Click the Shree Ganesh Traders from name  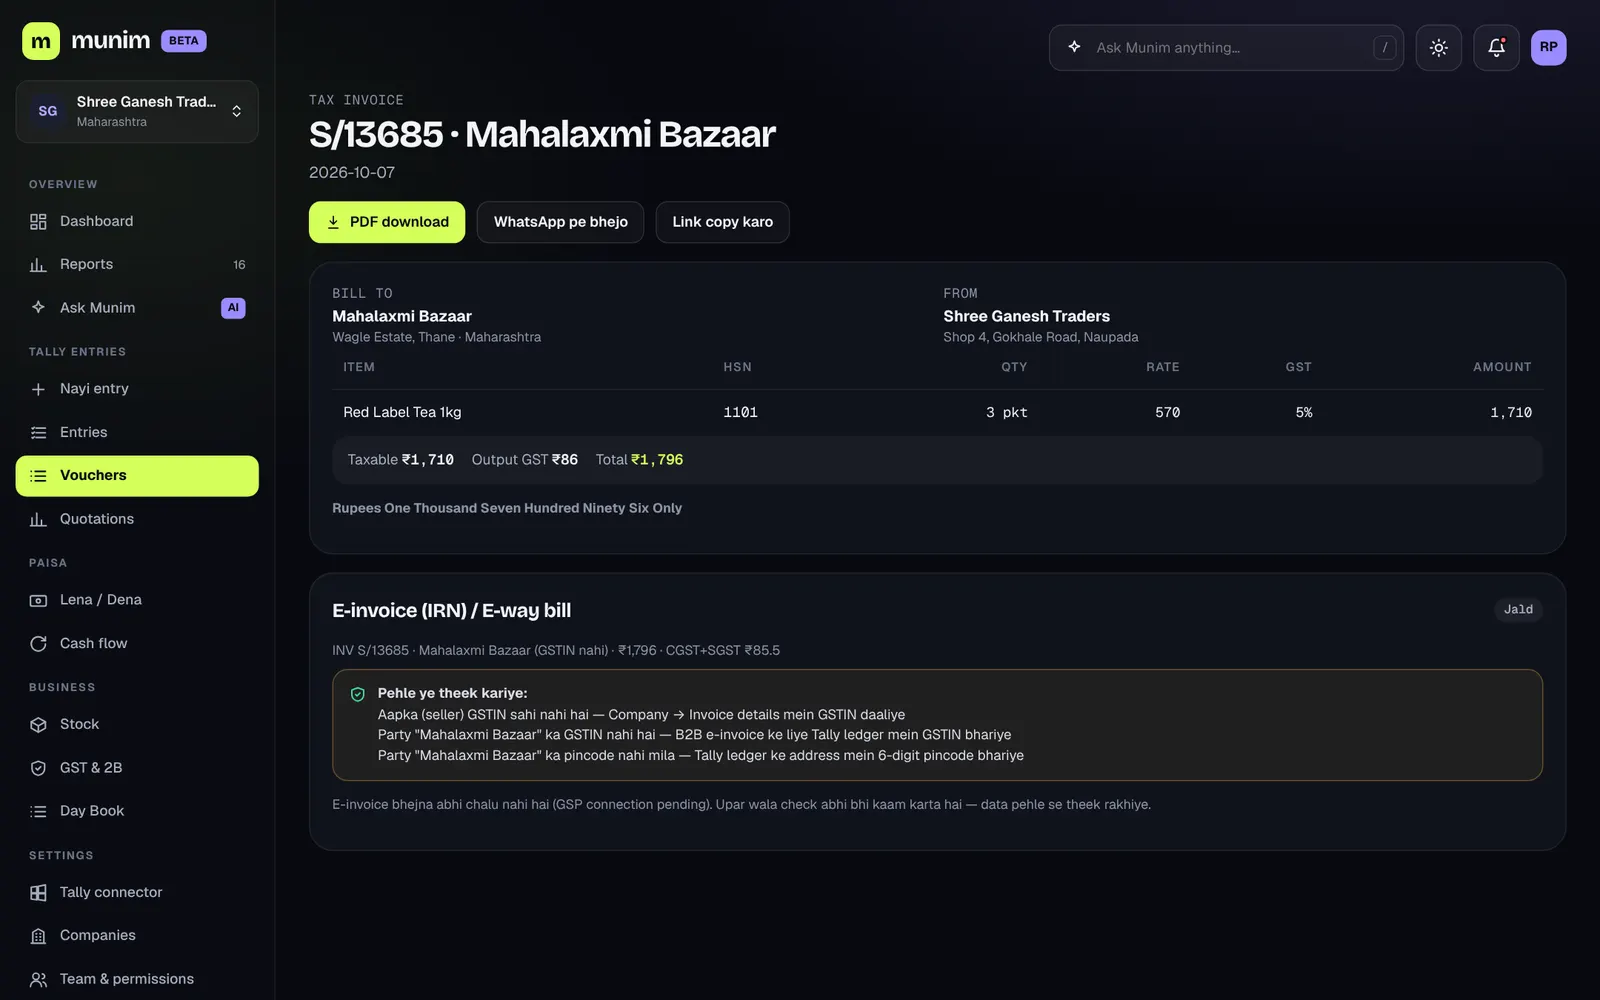(1026, 316)
